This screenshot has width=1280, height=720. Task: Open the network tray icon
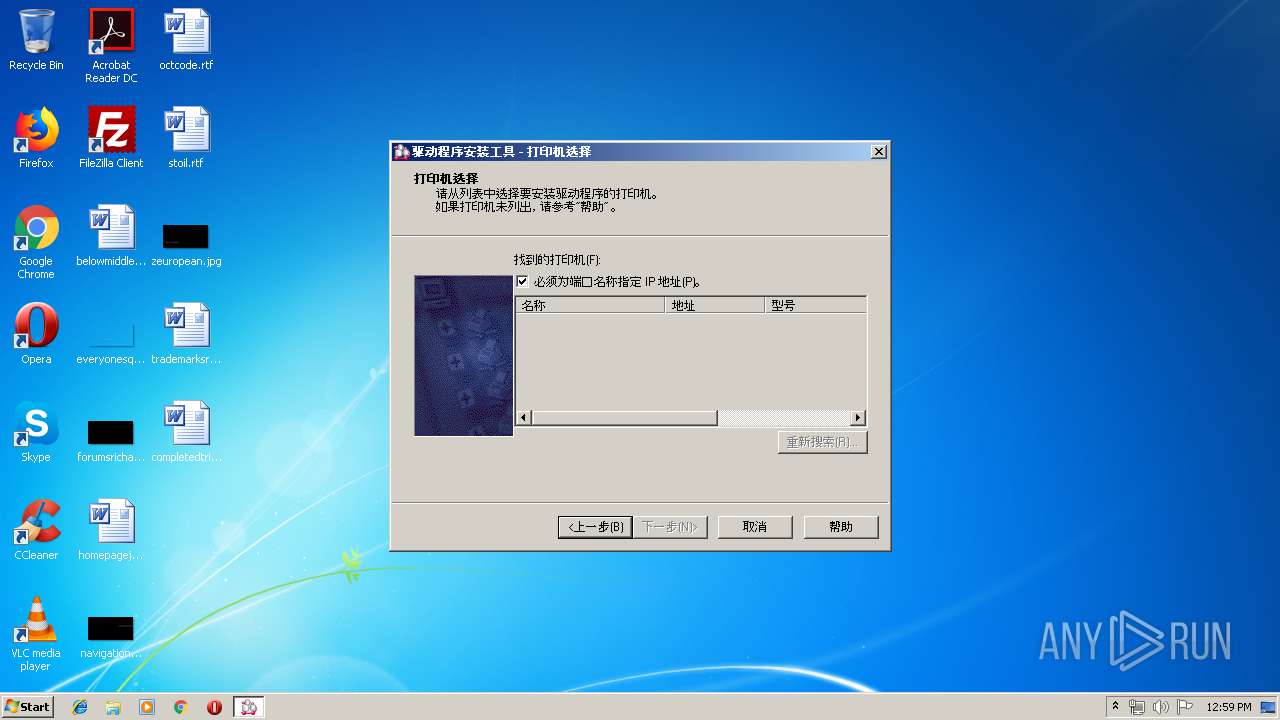pos(1137,707)
